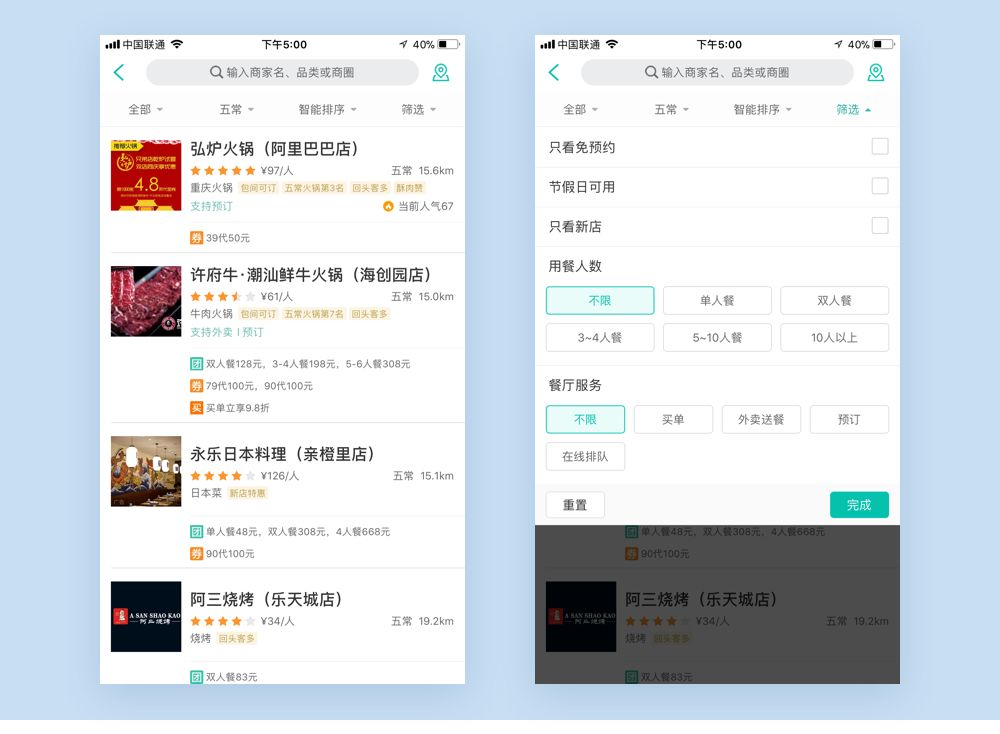Select 3~4人餐 party size option

click(x=600, y=337)
